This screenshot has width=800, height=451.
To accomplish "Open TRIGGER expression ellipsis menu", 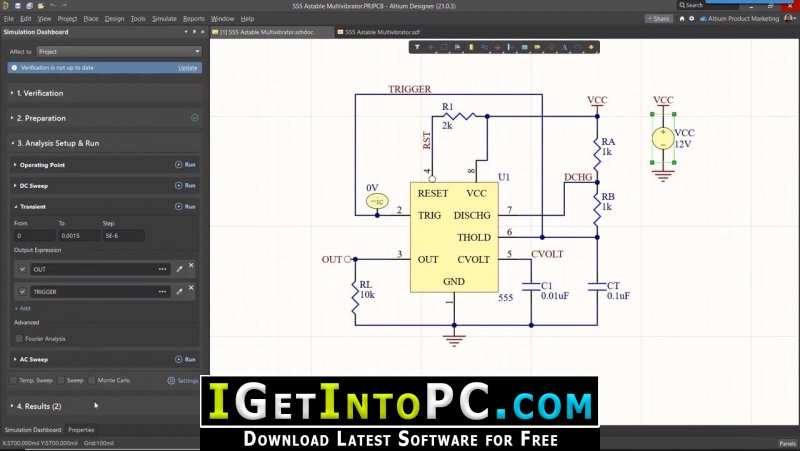I will [x=162, y=291].
